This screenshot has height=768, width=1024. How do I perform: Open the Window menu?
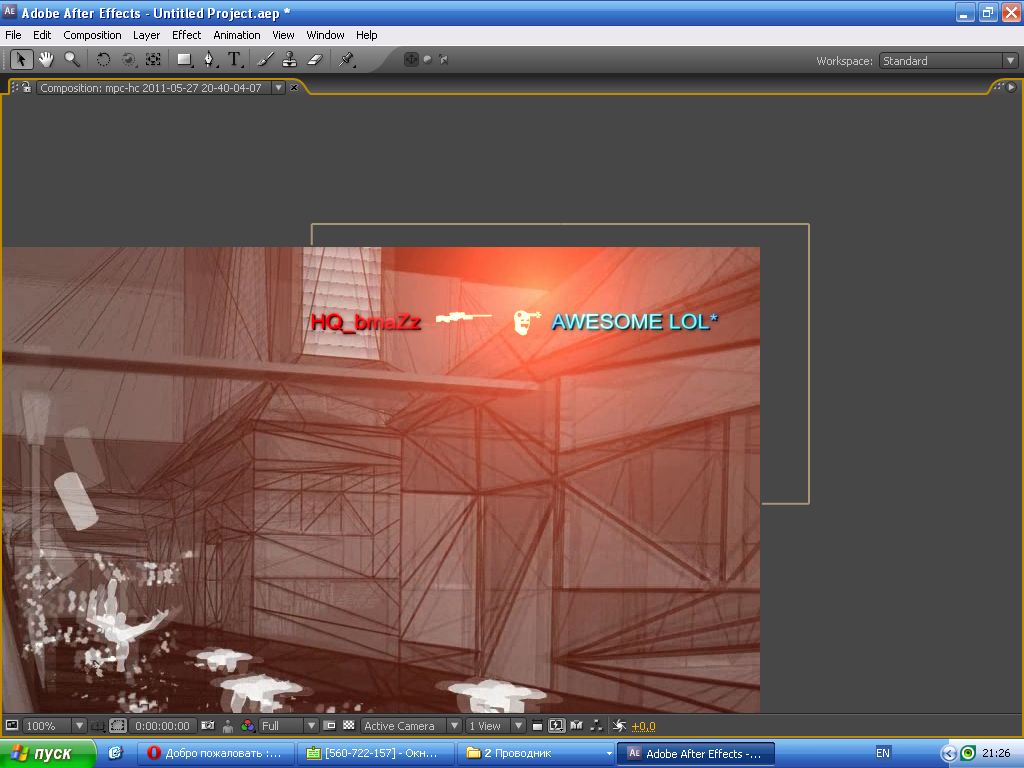(325, 35)
